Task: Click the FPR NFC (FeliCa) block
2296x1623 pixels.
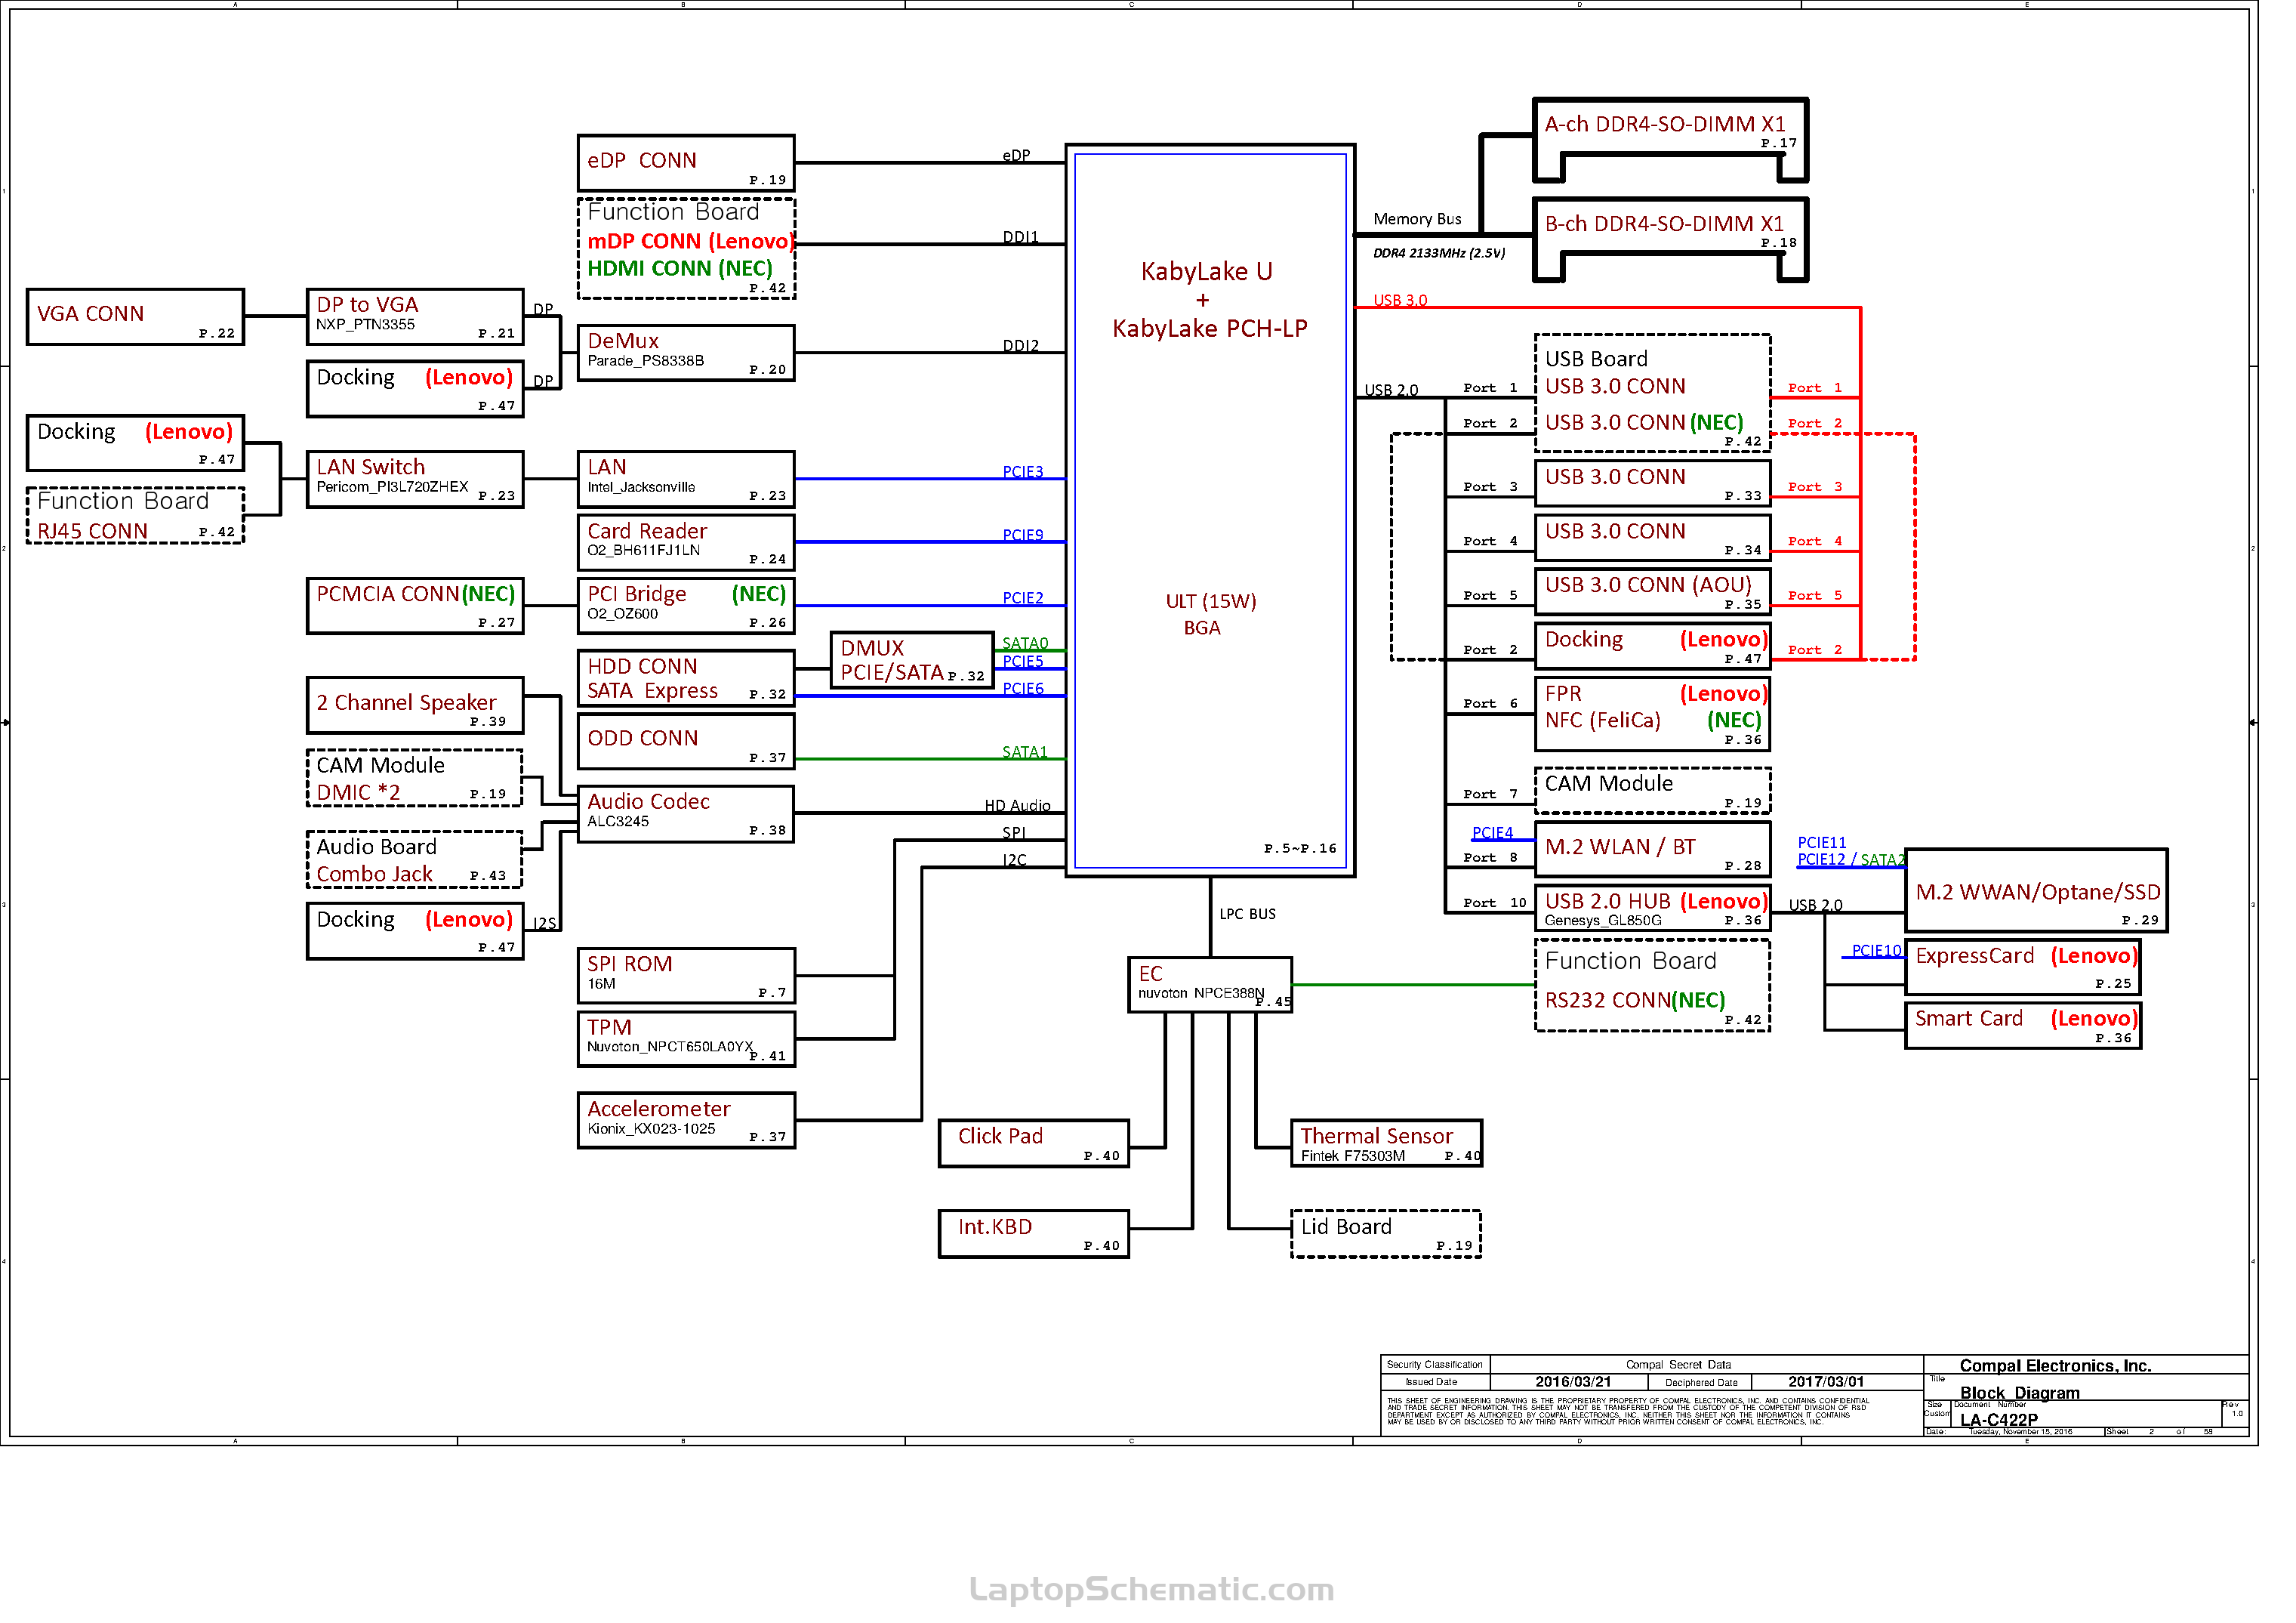Action: point(1653,714)
